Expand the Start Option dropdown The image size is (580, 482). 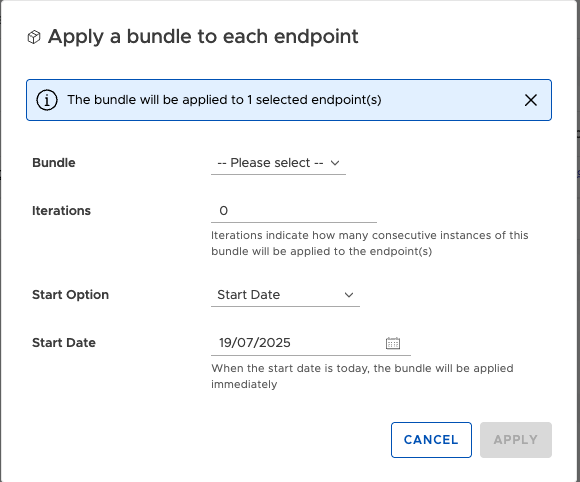285,295
